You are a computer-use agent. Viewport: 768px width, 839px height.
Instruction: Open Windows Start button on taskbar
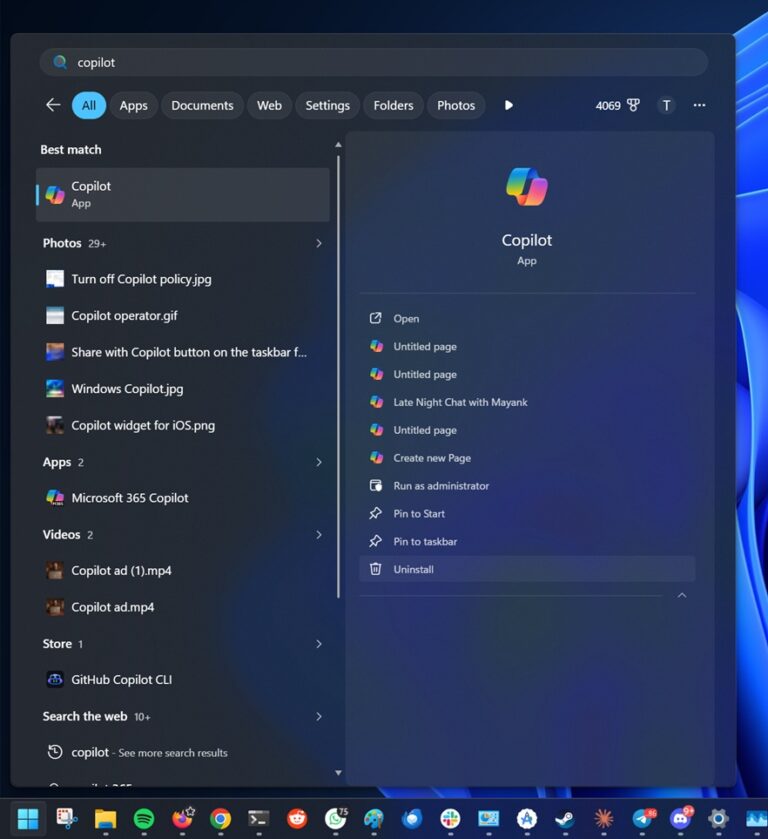[28, 819]
